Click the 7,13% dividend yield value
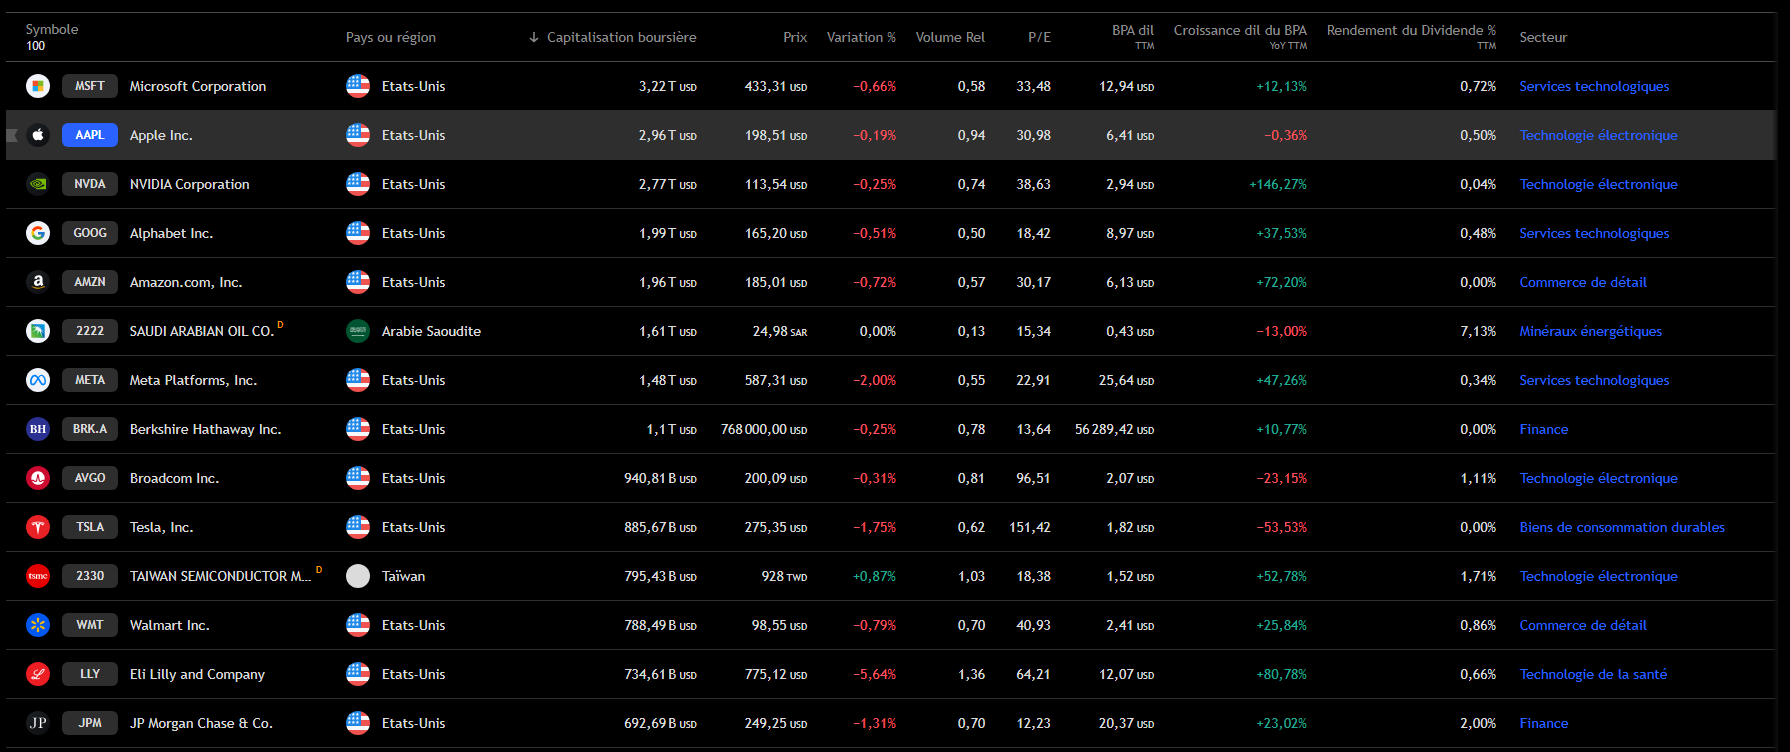The image size is (1790, 752). pos(1478,331)
